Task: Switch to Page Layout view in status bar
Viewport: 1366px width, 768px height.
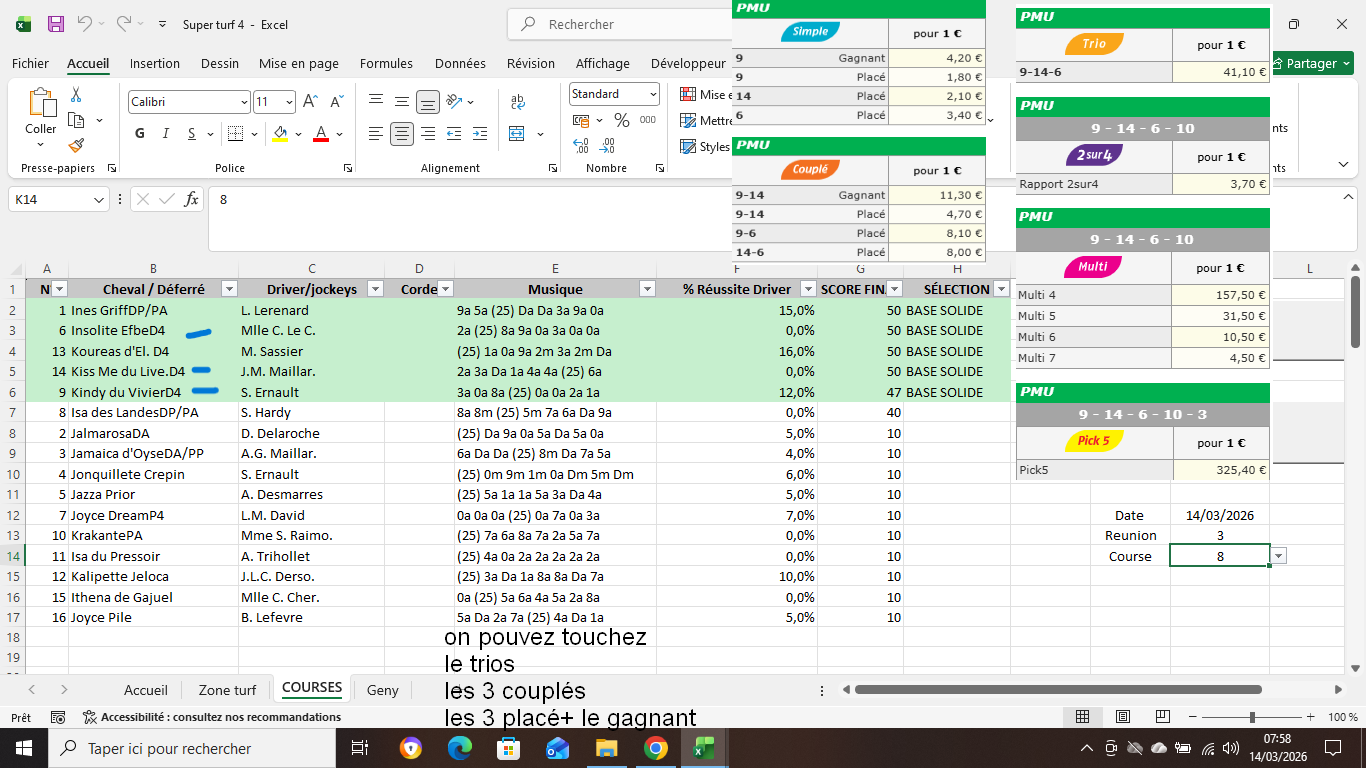Action: [x=1124, y=717]
